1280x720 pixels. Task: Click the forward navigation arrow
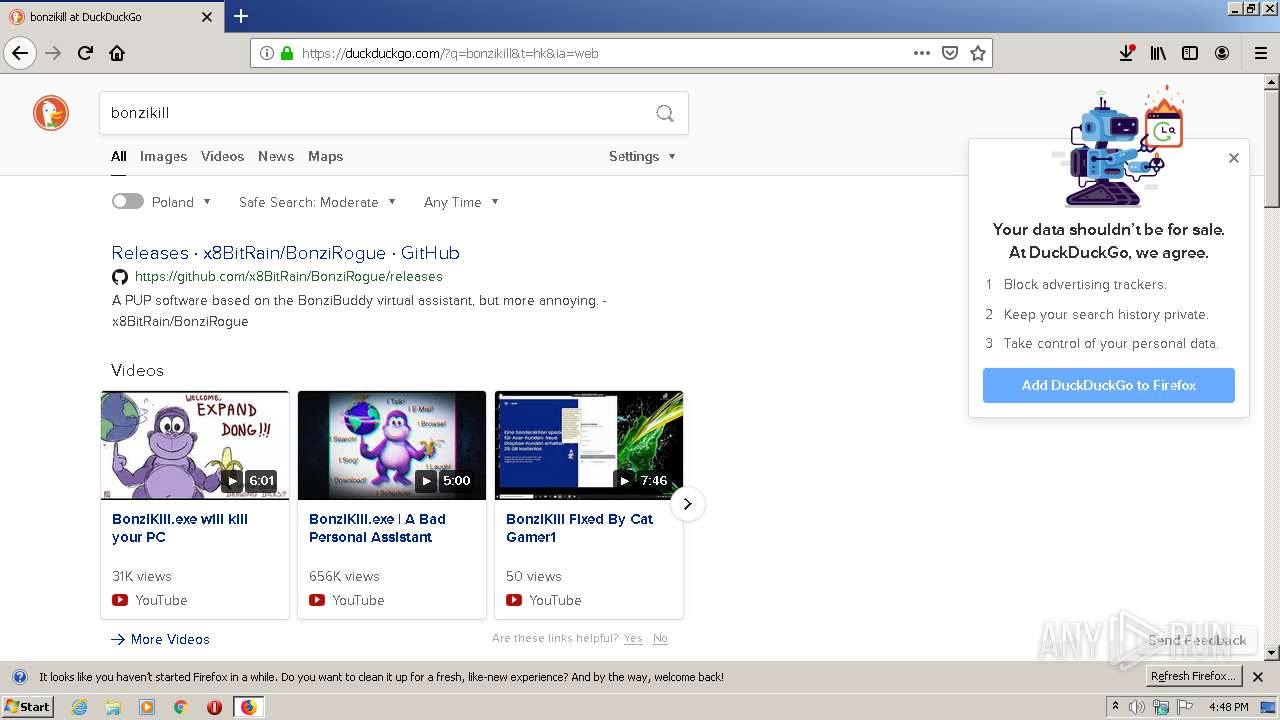click(x=53, y=53)
